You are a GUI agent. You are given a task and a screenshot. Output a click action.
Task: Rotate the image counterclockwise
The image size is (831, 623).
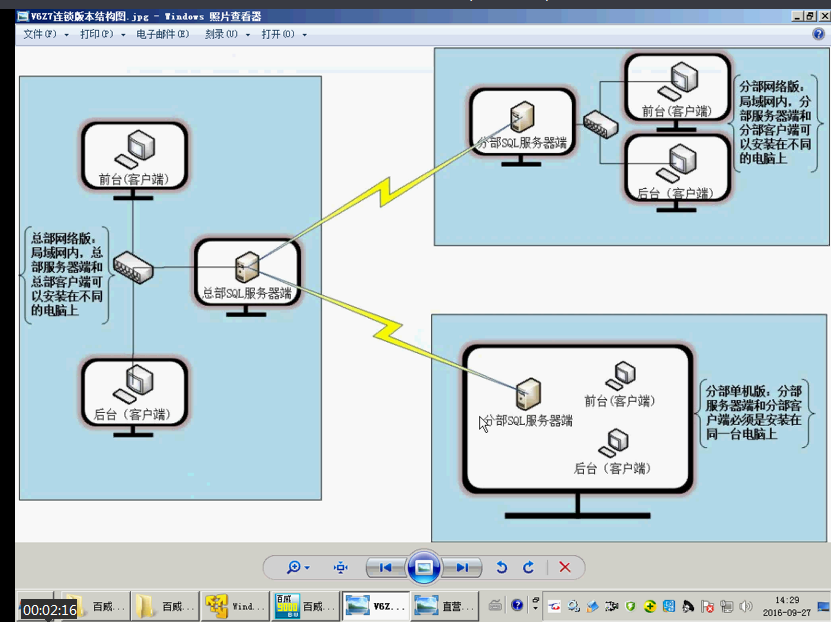tap(503, 567)
